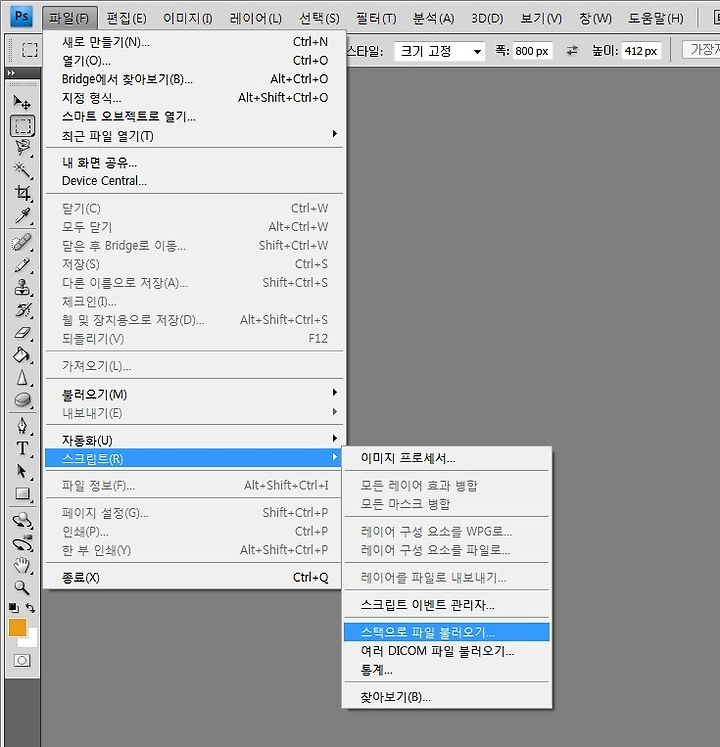
Task: Choose 찾아보기(B)... in scripts submenu
Action: pyautogui.click(x=446, y=697)
